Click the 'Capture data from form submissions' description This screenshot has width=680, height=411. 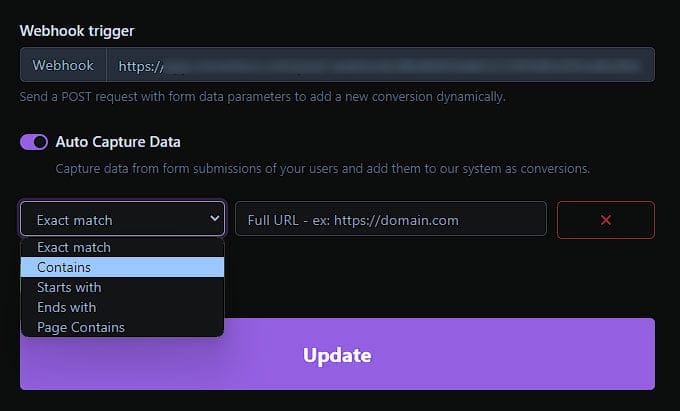(x=322, y=168)
